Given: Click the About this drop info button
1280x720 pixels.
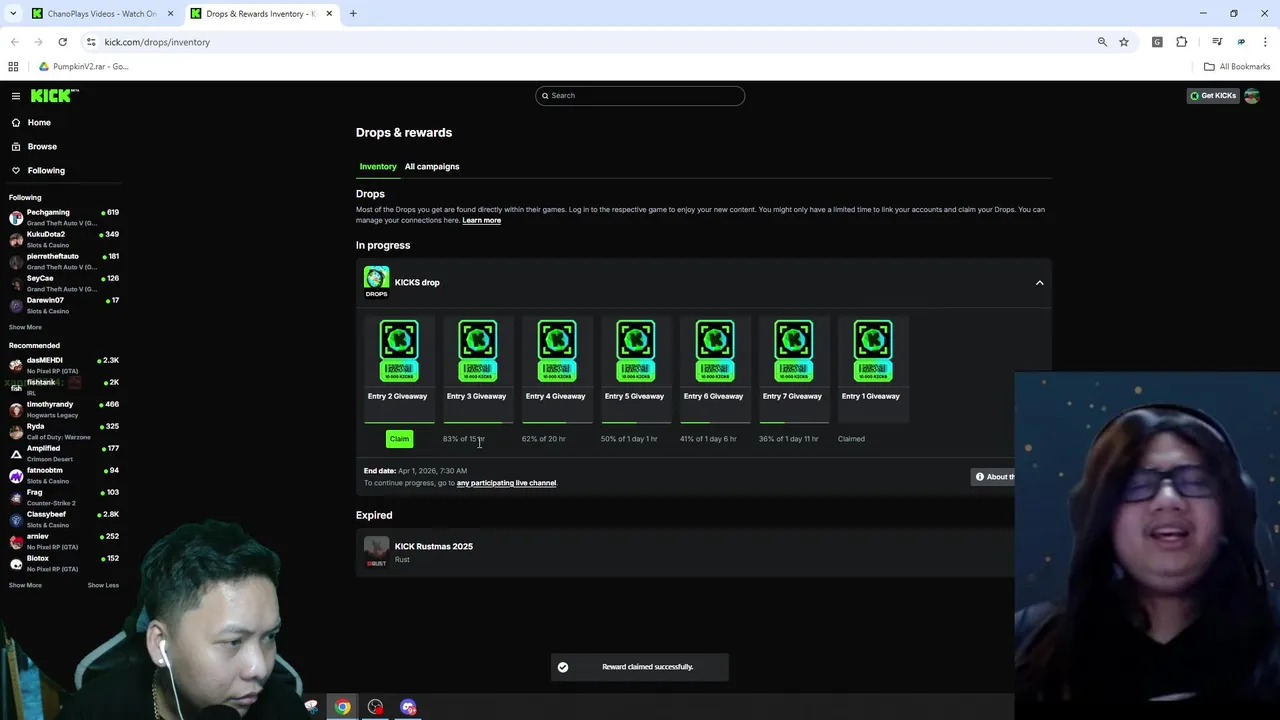Looking at the screenshot, I should (x=994, y=477).
